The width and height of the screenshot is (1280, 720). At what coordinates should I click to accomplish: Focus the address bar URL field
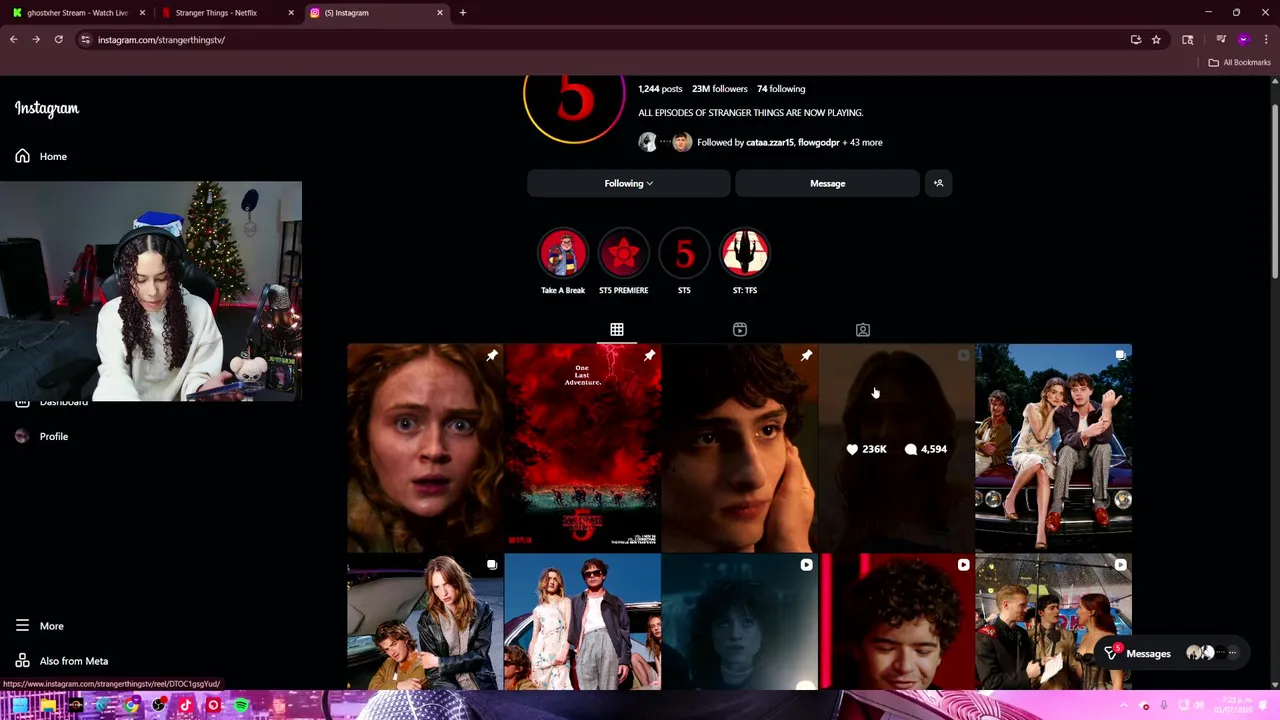point(600,40)
